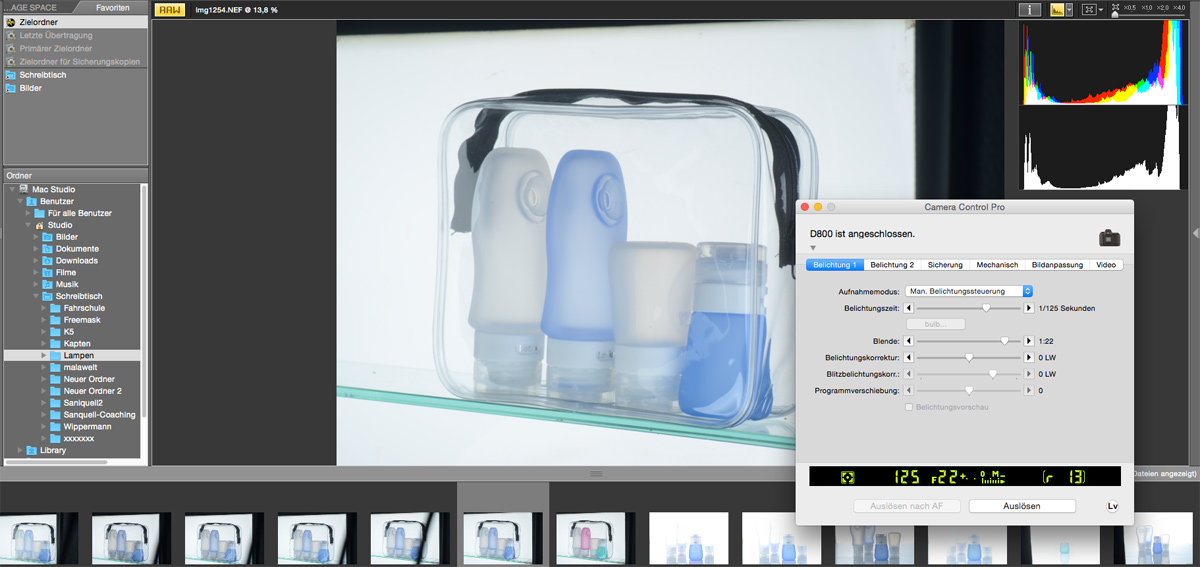This screenshot has height=567, width=1200.
Task: Click the Belichtungskorrektur slider handle
Action: (969, 357)
